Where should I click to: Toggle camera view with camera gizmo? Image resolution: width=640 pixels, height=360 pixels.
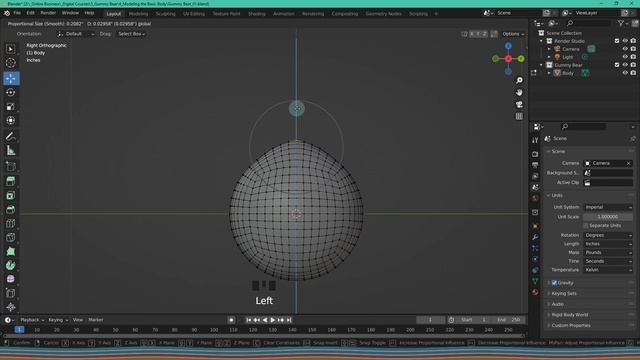pyautogui.click(x=519, y=104)
